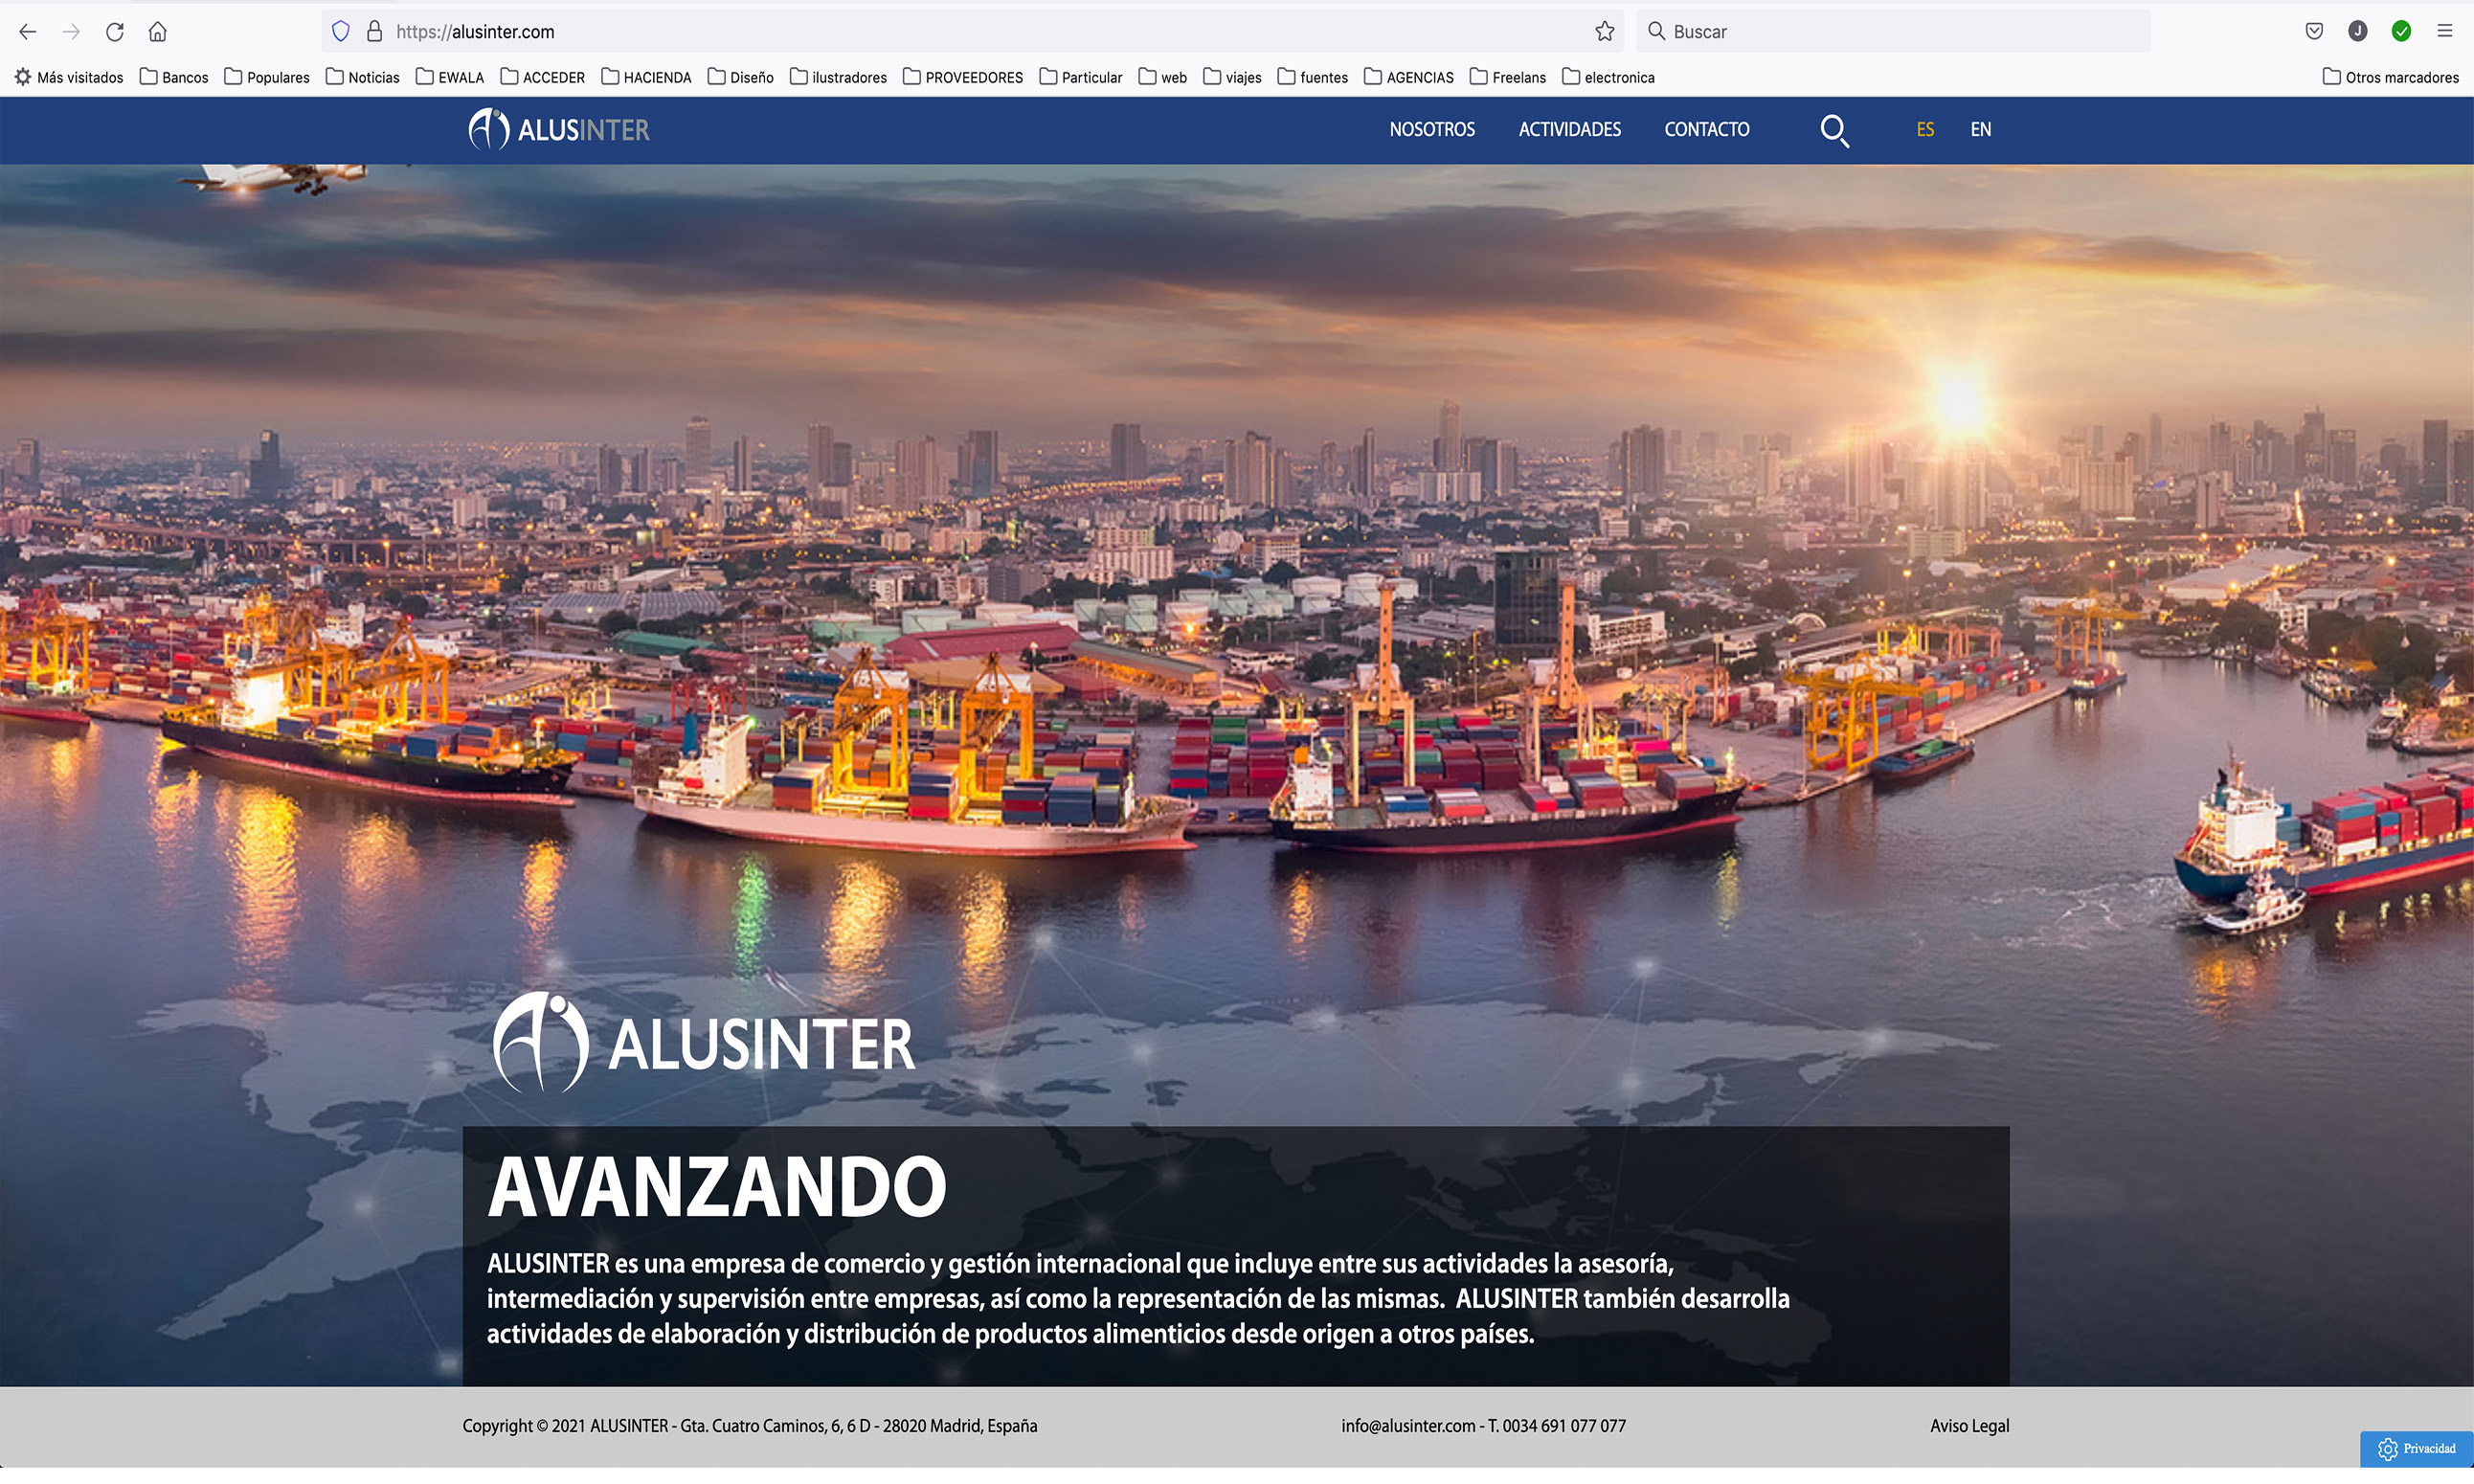The width and height of the screenshot is (2474, 1484).
Task: Open the Bancos bookmark folder
Action: coord(174,78)
